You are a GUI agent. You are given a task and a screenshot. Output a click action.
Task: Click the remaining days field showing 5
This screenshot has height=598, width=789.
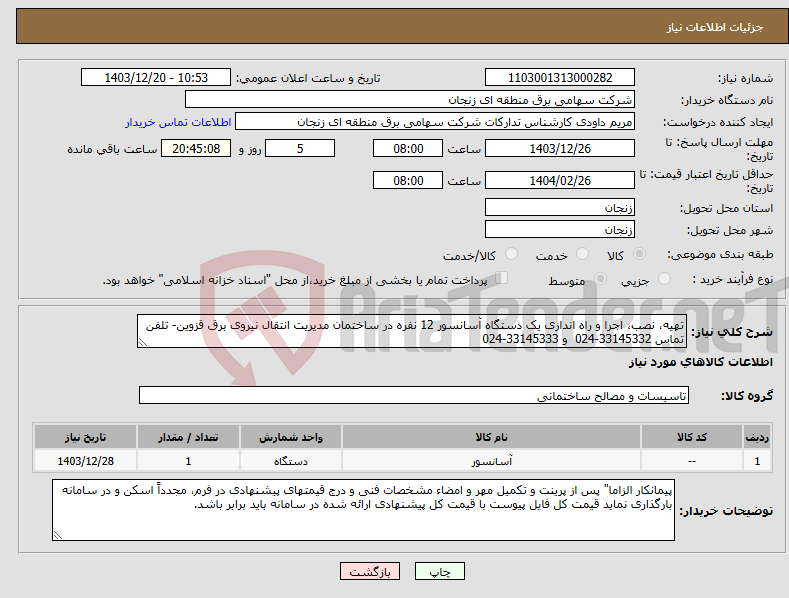click(x=300, y=148)
